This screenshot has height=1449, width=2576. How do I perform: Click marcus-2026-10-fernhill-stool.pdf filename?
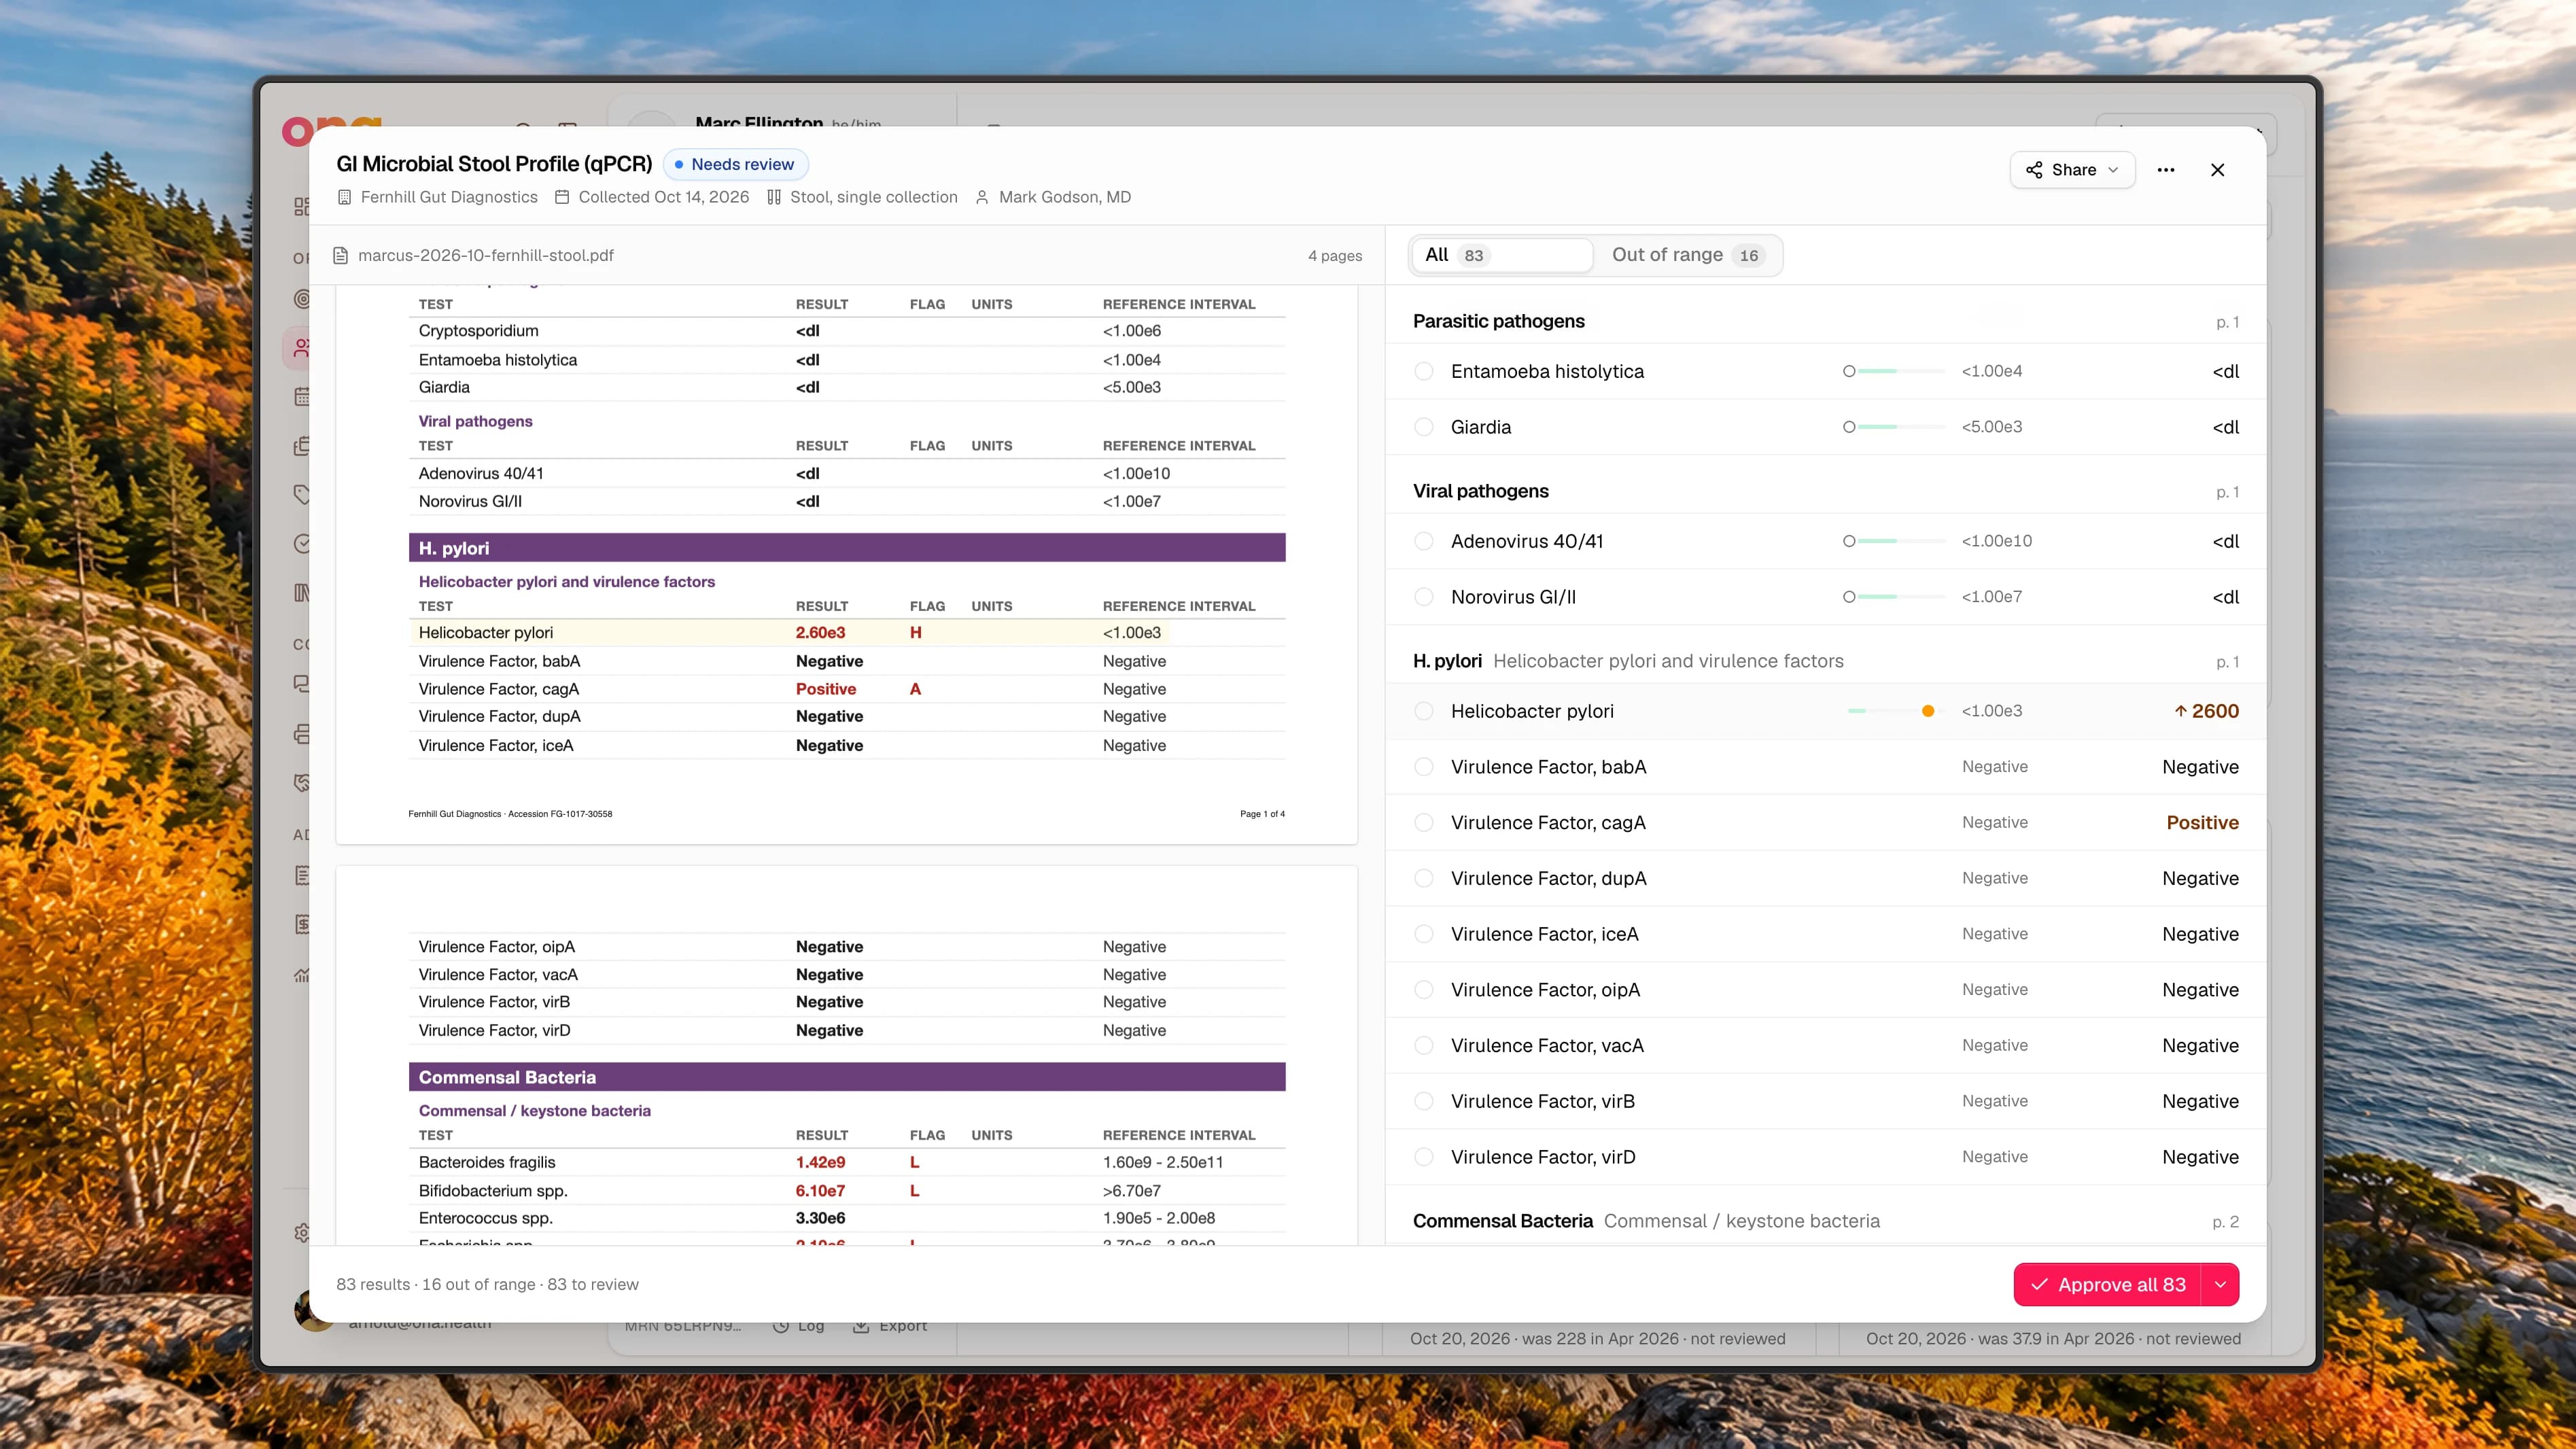click(x=486, y=255)
